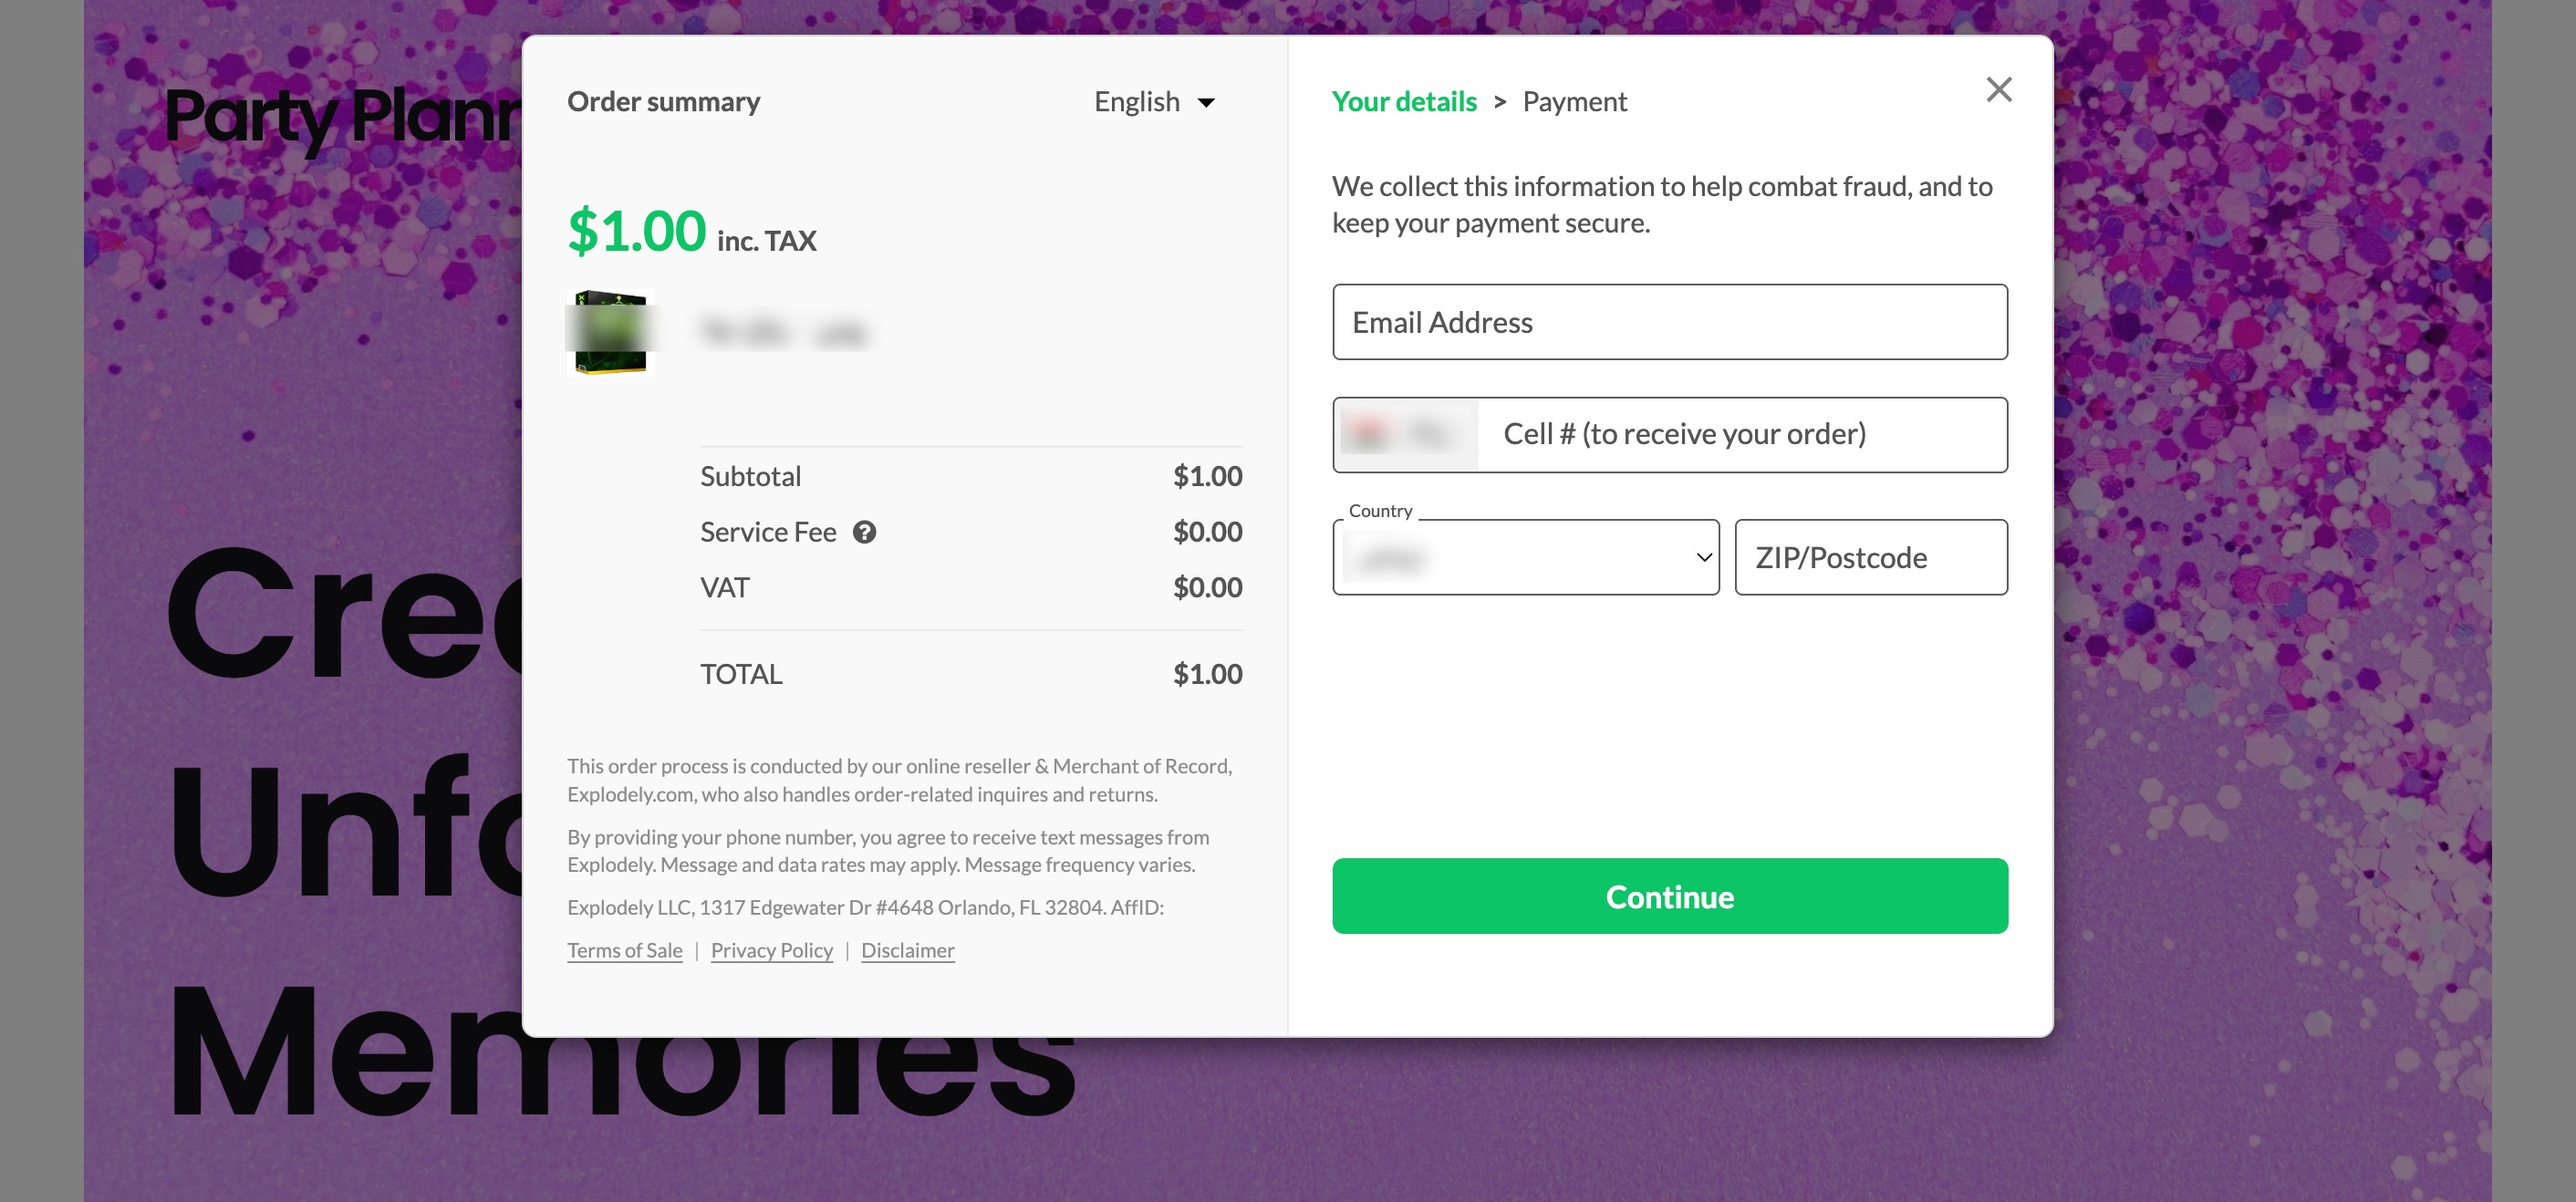Focus the Cell # phone number field
Image resolution: width=2576 pixels, height=1202 pixels.
coord(1740,434)
